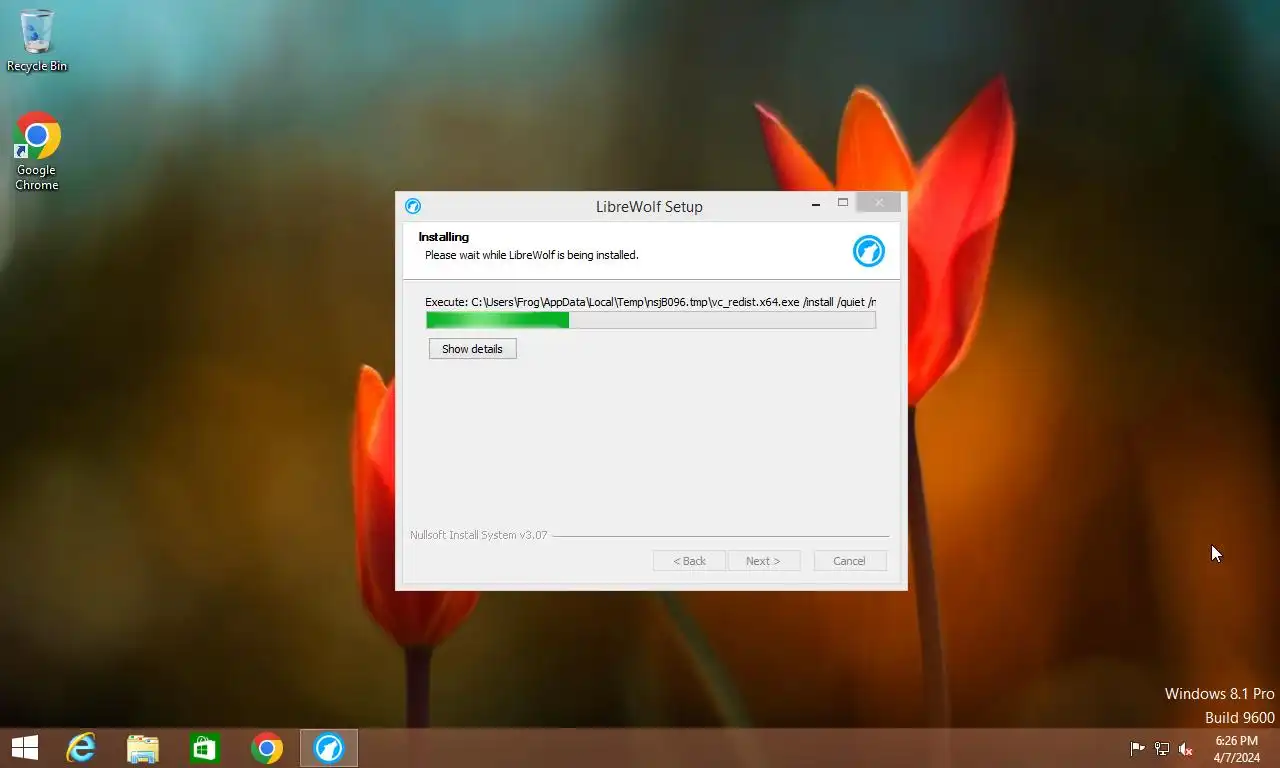Open the network status tray icon
1280x768 pixels.
(1162, 748)
